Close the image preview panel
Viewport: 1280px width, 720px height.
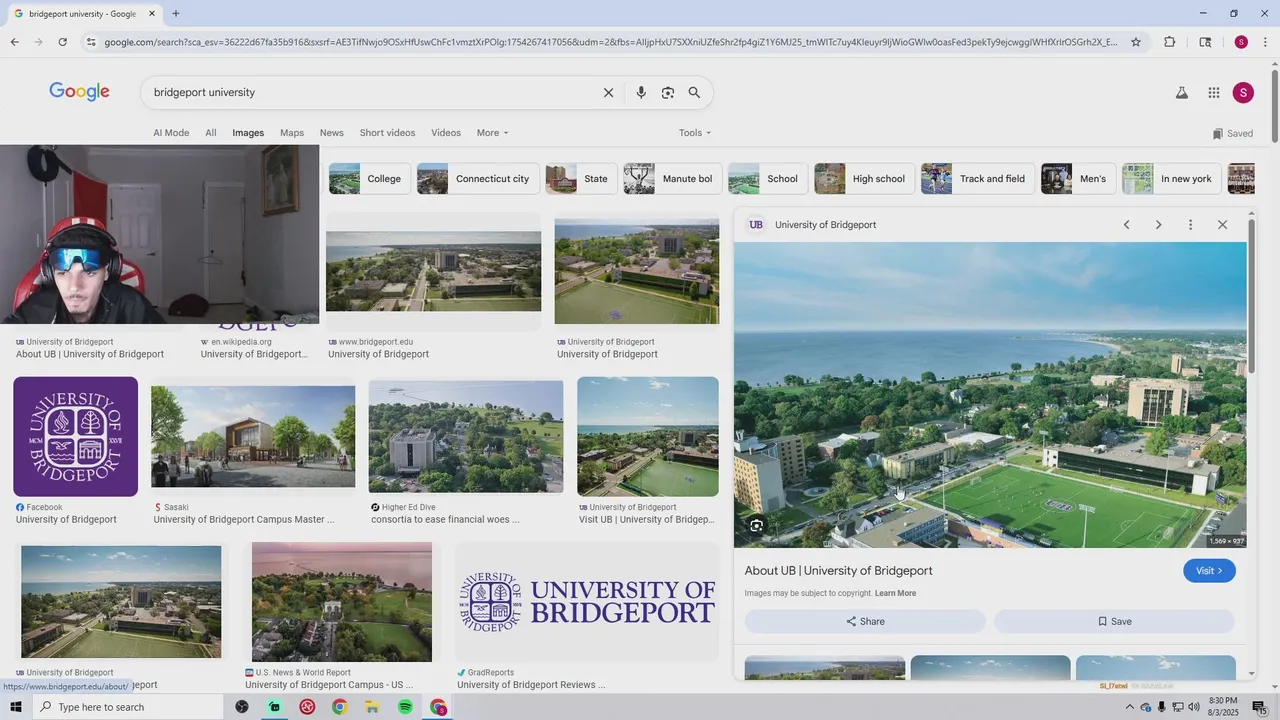tap(1222, 225)
